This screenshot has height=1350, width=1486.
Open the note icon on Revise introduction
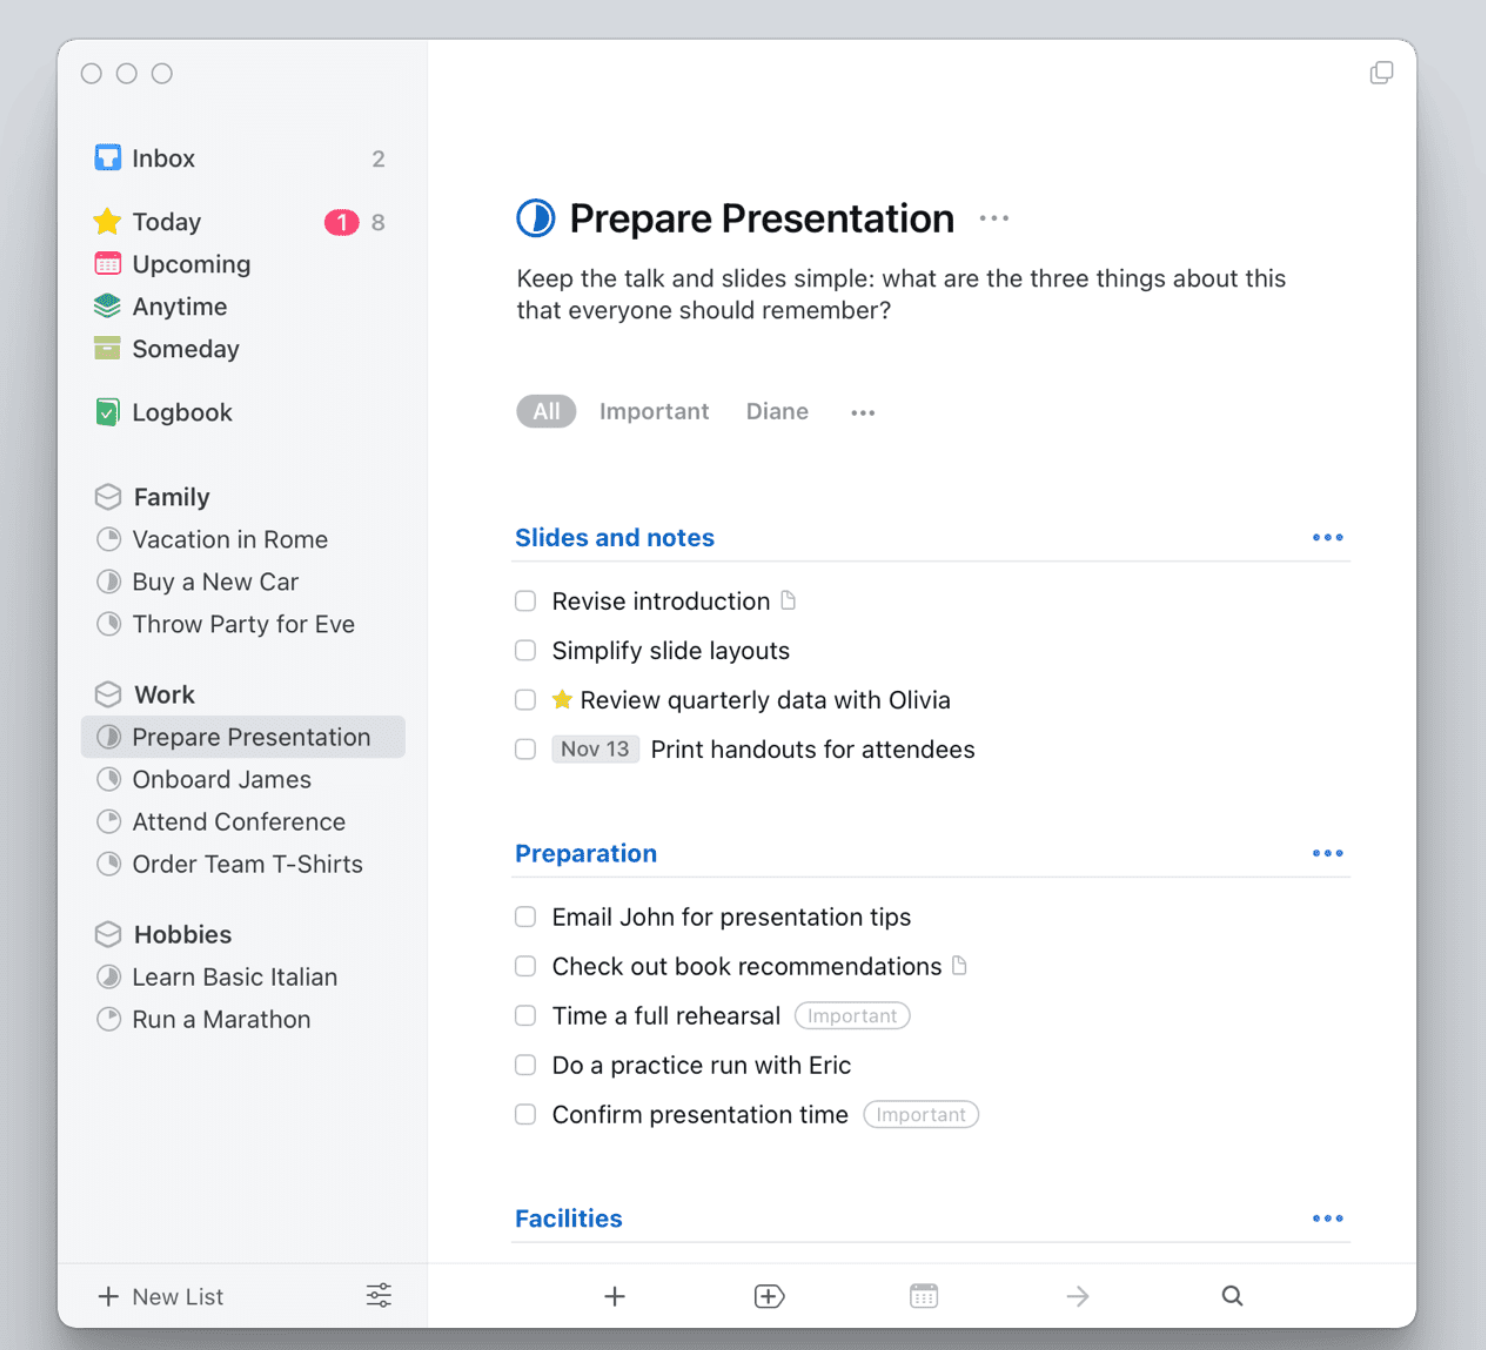[788, 601]
